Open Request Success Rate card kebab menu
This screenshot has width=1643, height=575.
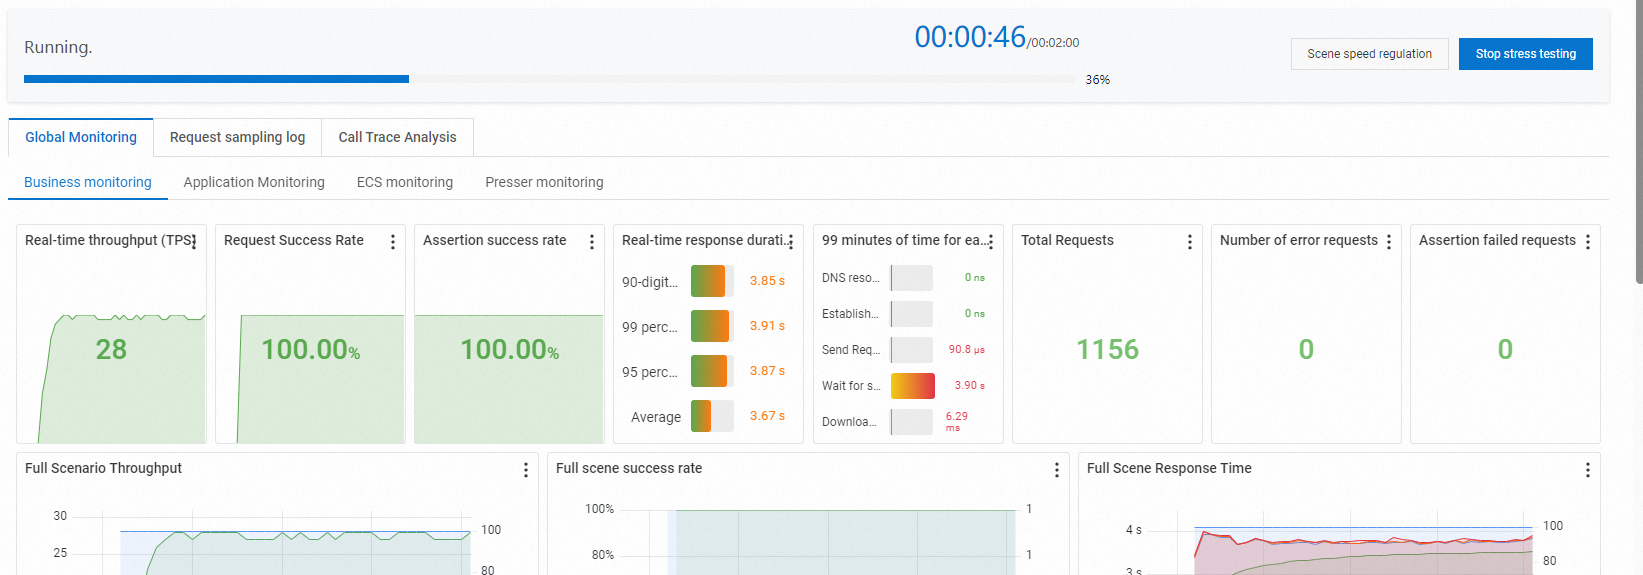click(393, 242)
